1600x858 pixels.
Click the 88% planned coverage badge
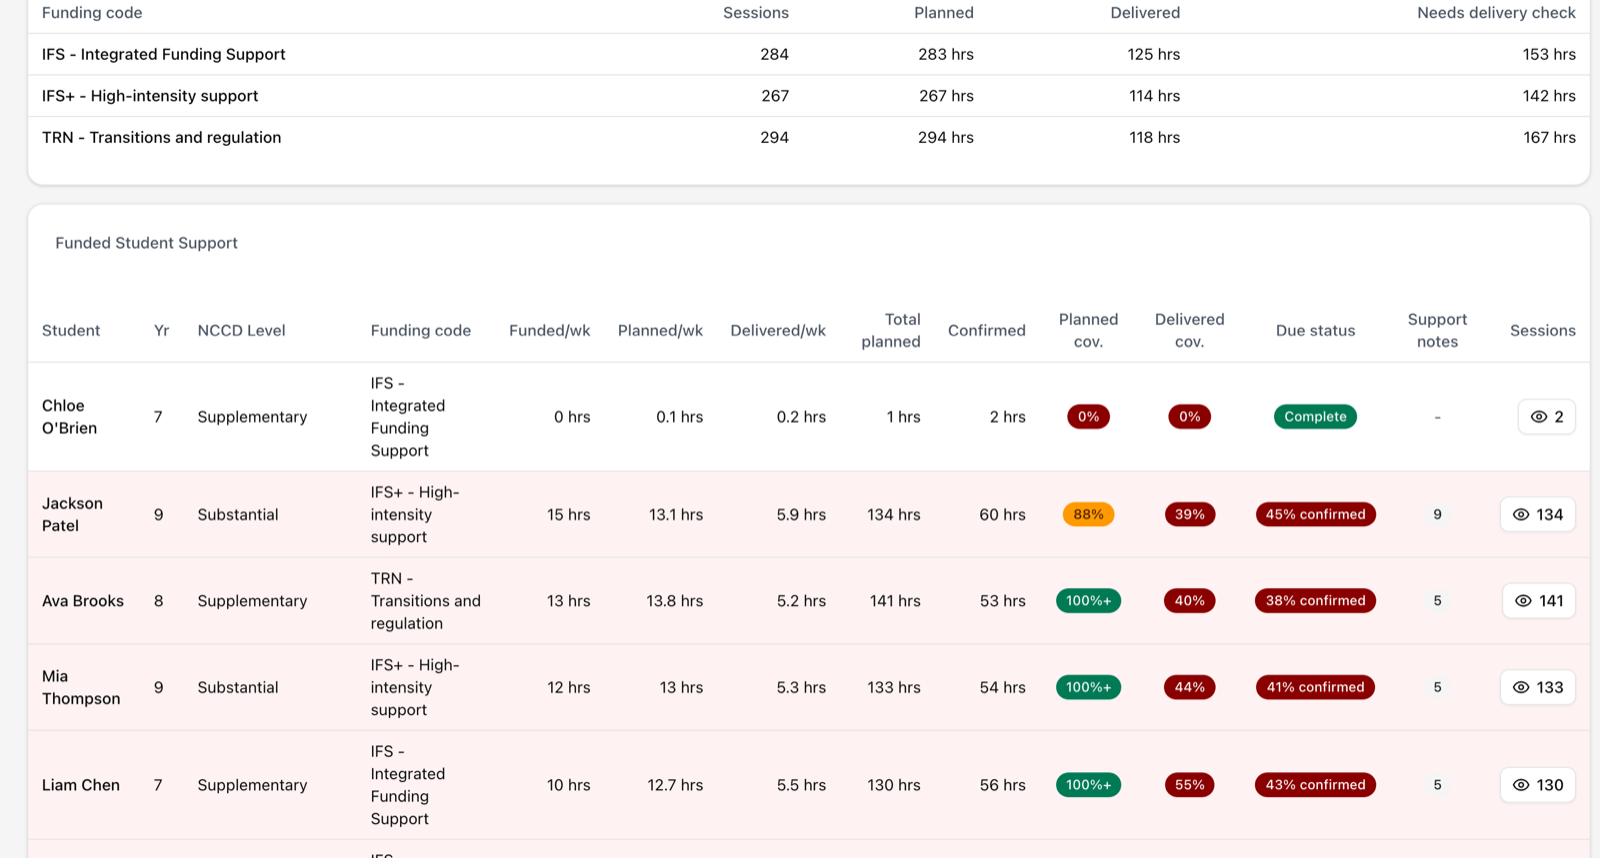point(1088,515)
